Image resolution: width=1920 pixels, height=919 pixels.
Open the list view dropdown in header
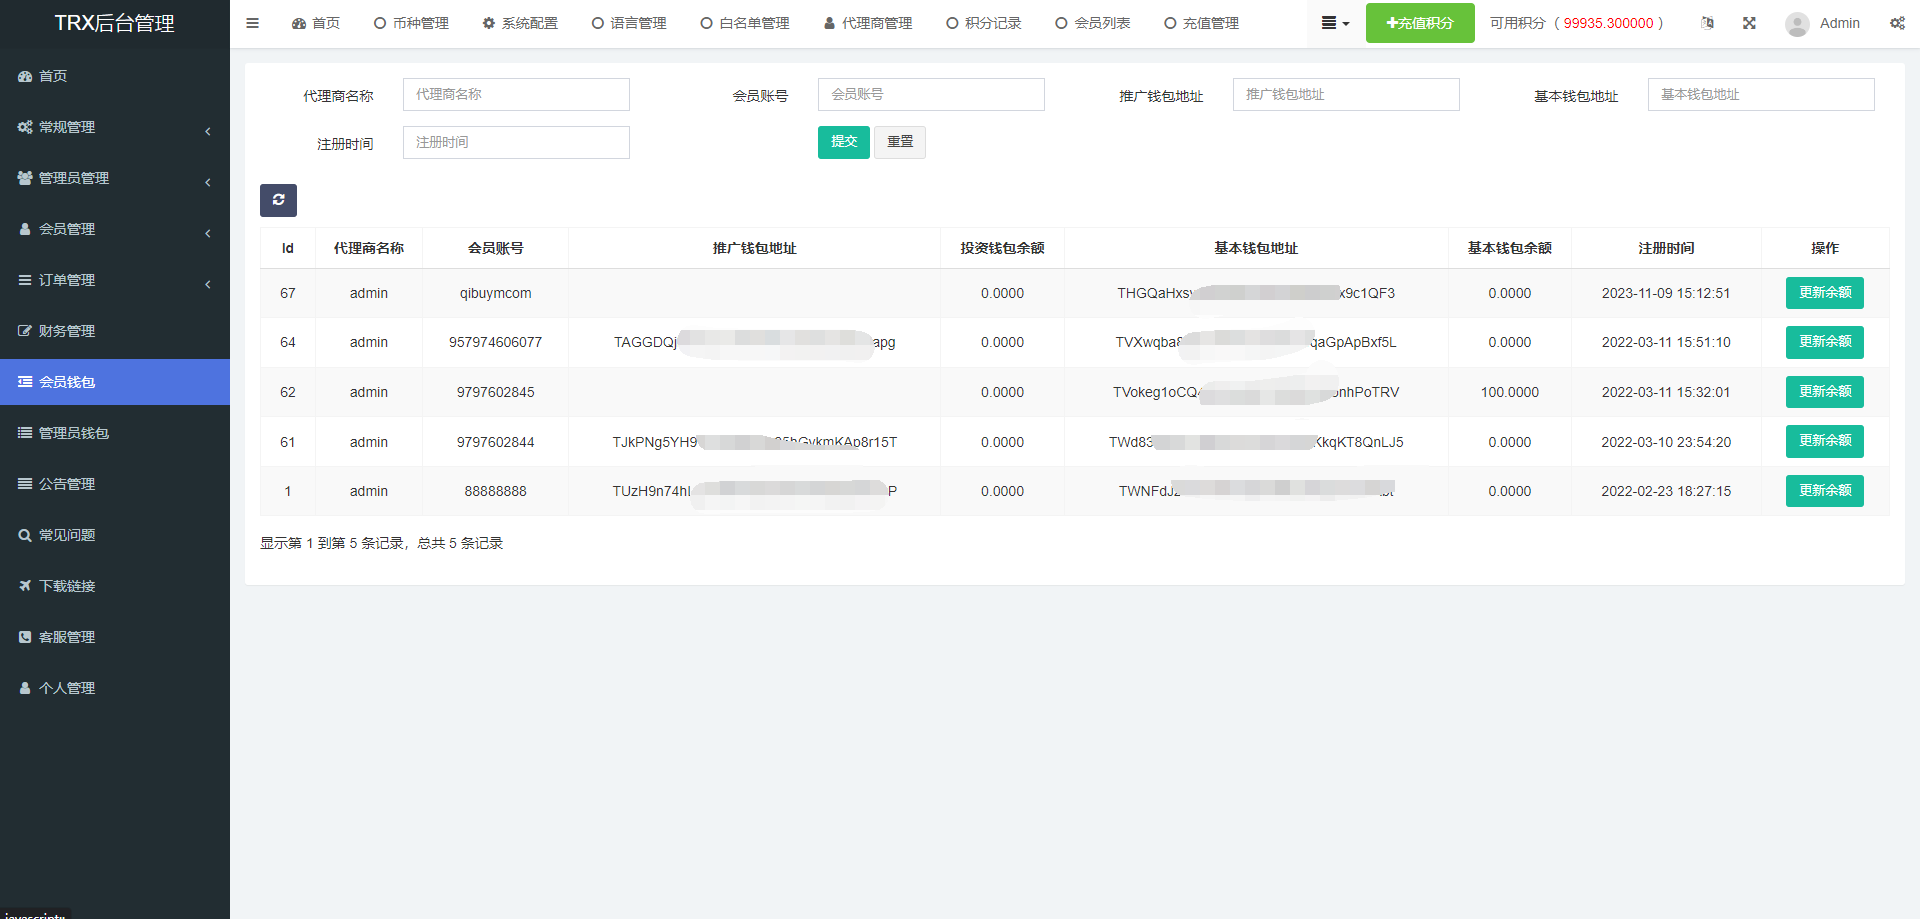pyautogui.click(x=1335, y=23)
